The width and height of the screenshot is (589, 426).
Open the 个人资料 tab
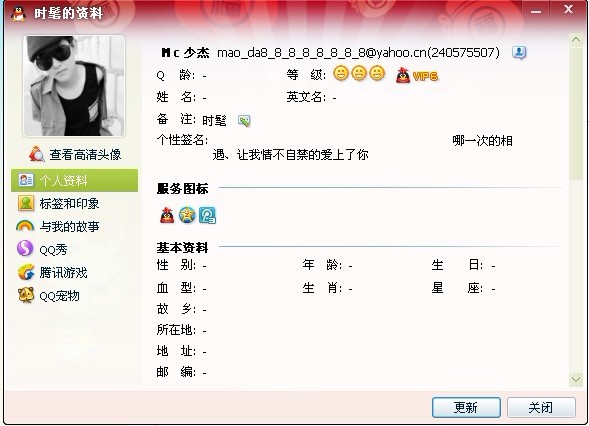74,180
